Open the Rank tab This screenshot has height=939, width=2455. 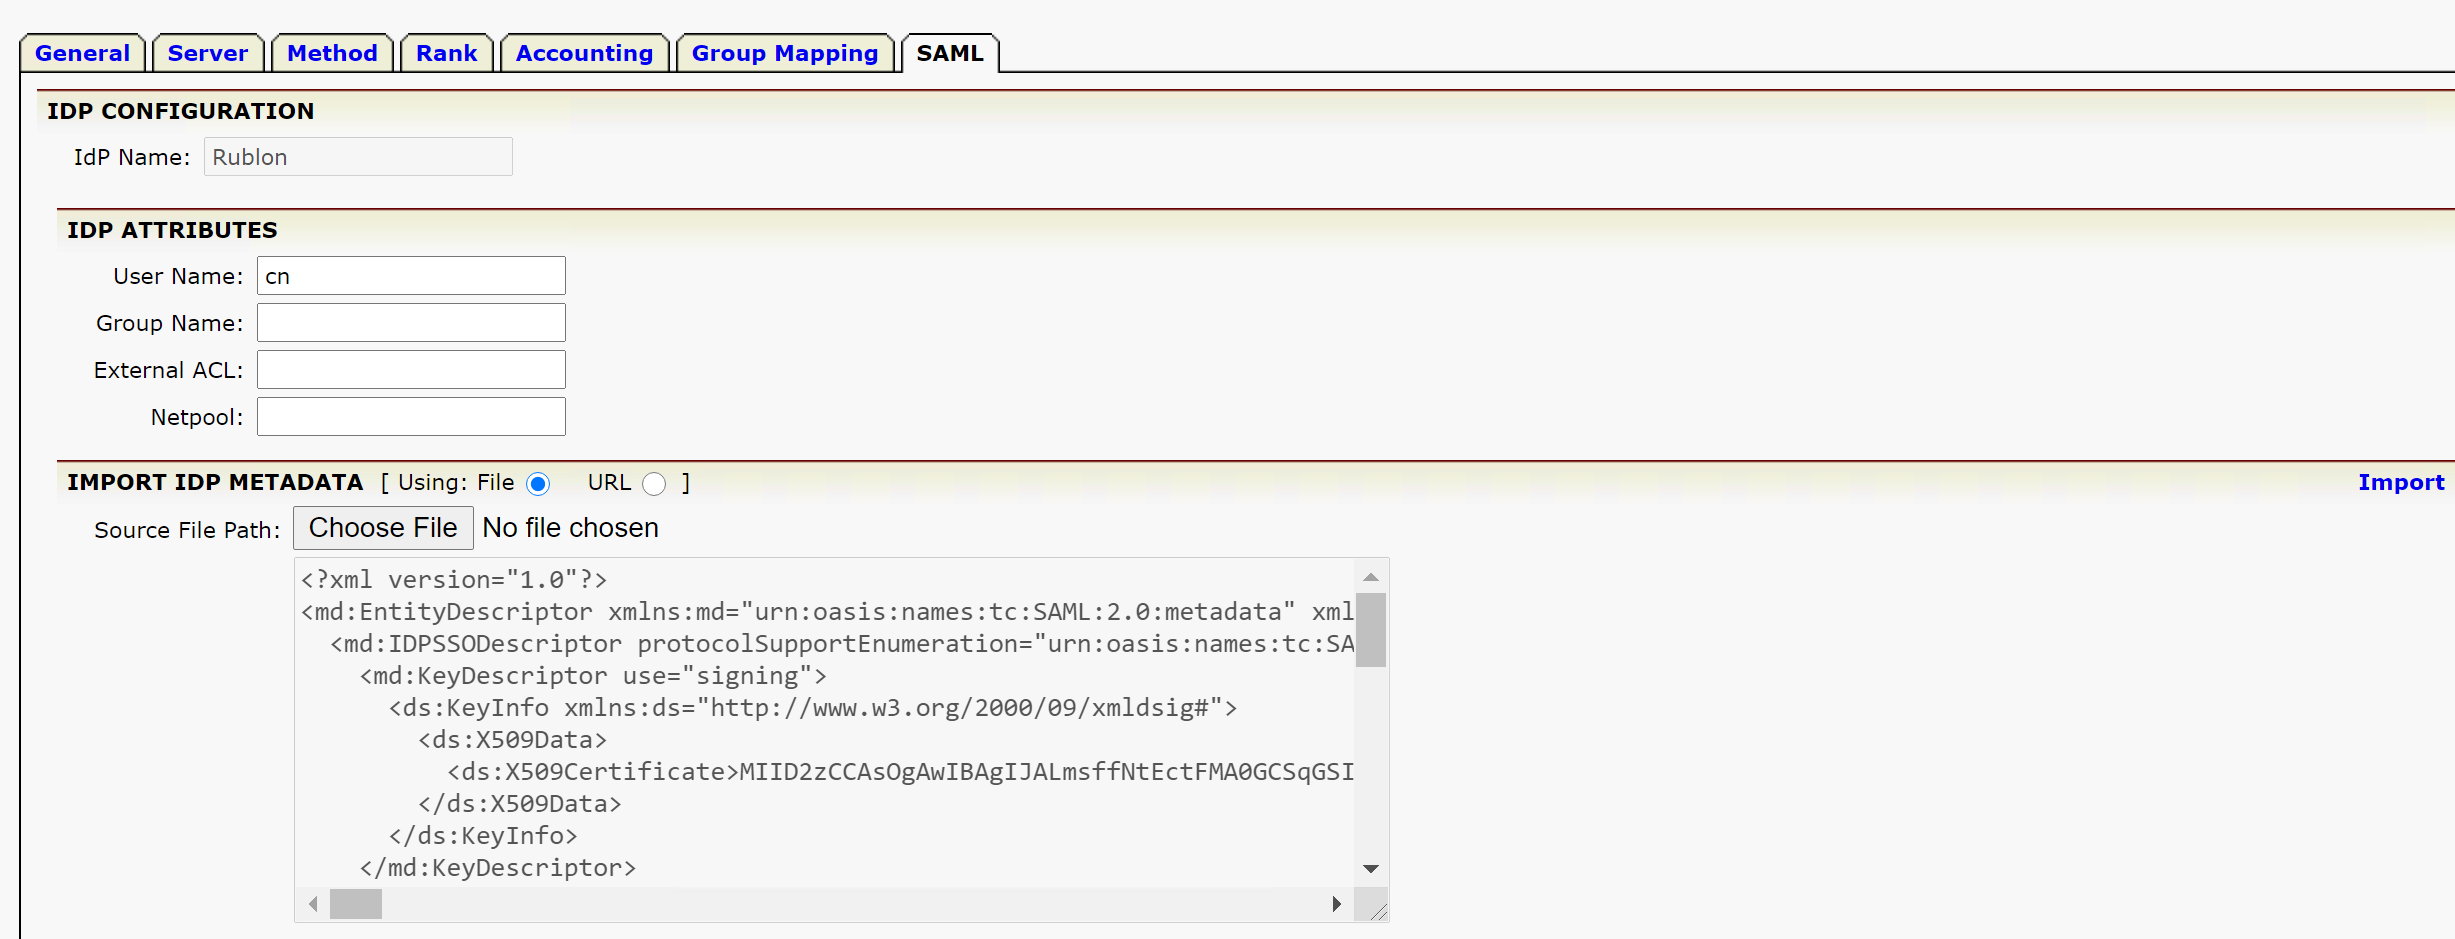pyautogui.click(x=446, y=53)
